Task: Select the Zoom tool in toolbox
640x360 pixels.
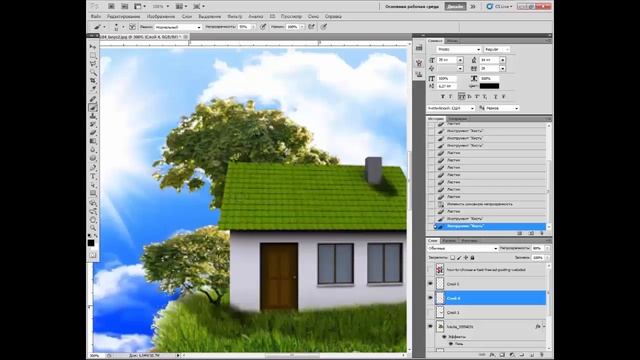Action: (93, 228)
